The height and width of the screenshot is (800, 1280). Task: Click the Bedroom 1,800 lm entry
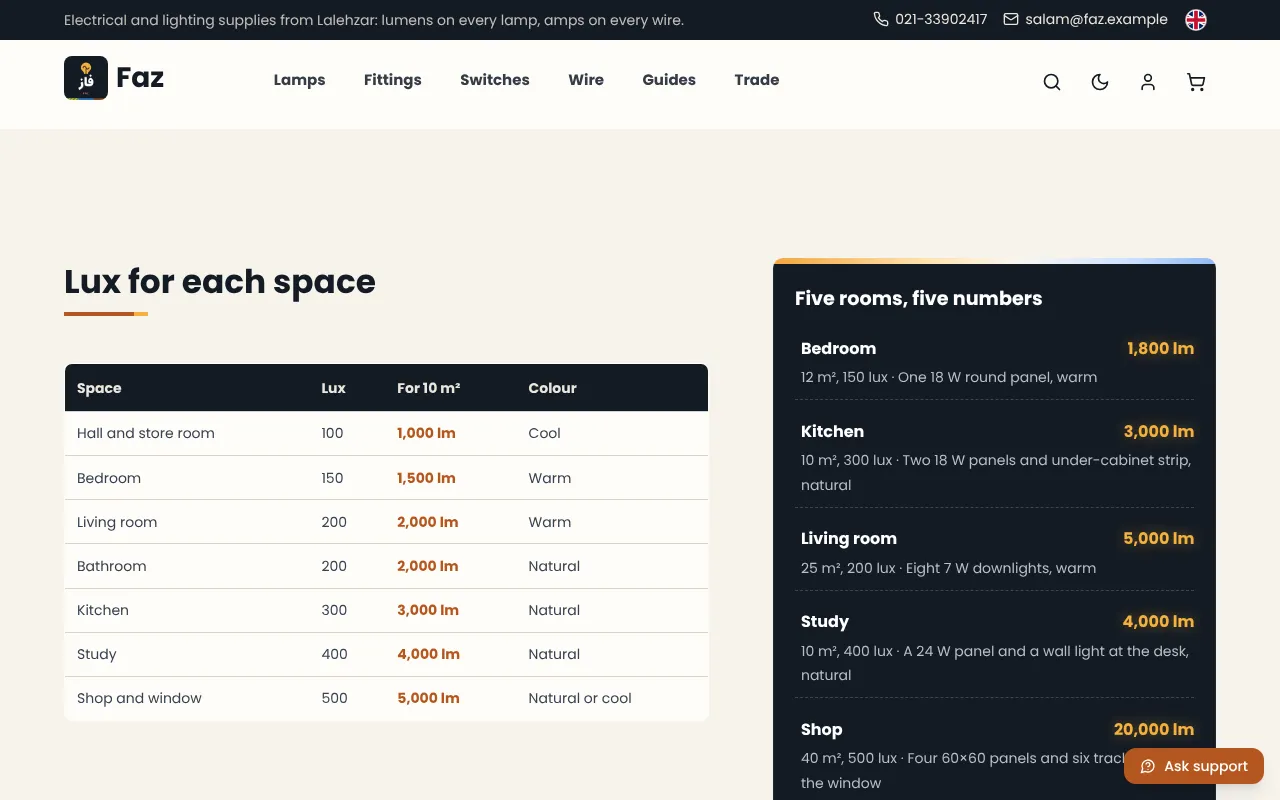pyautogui.click(x=995, y=362)
